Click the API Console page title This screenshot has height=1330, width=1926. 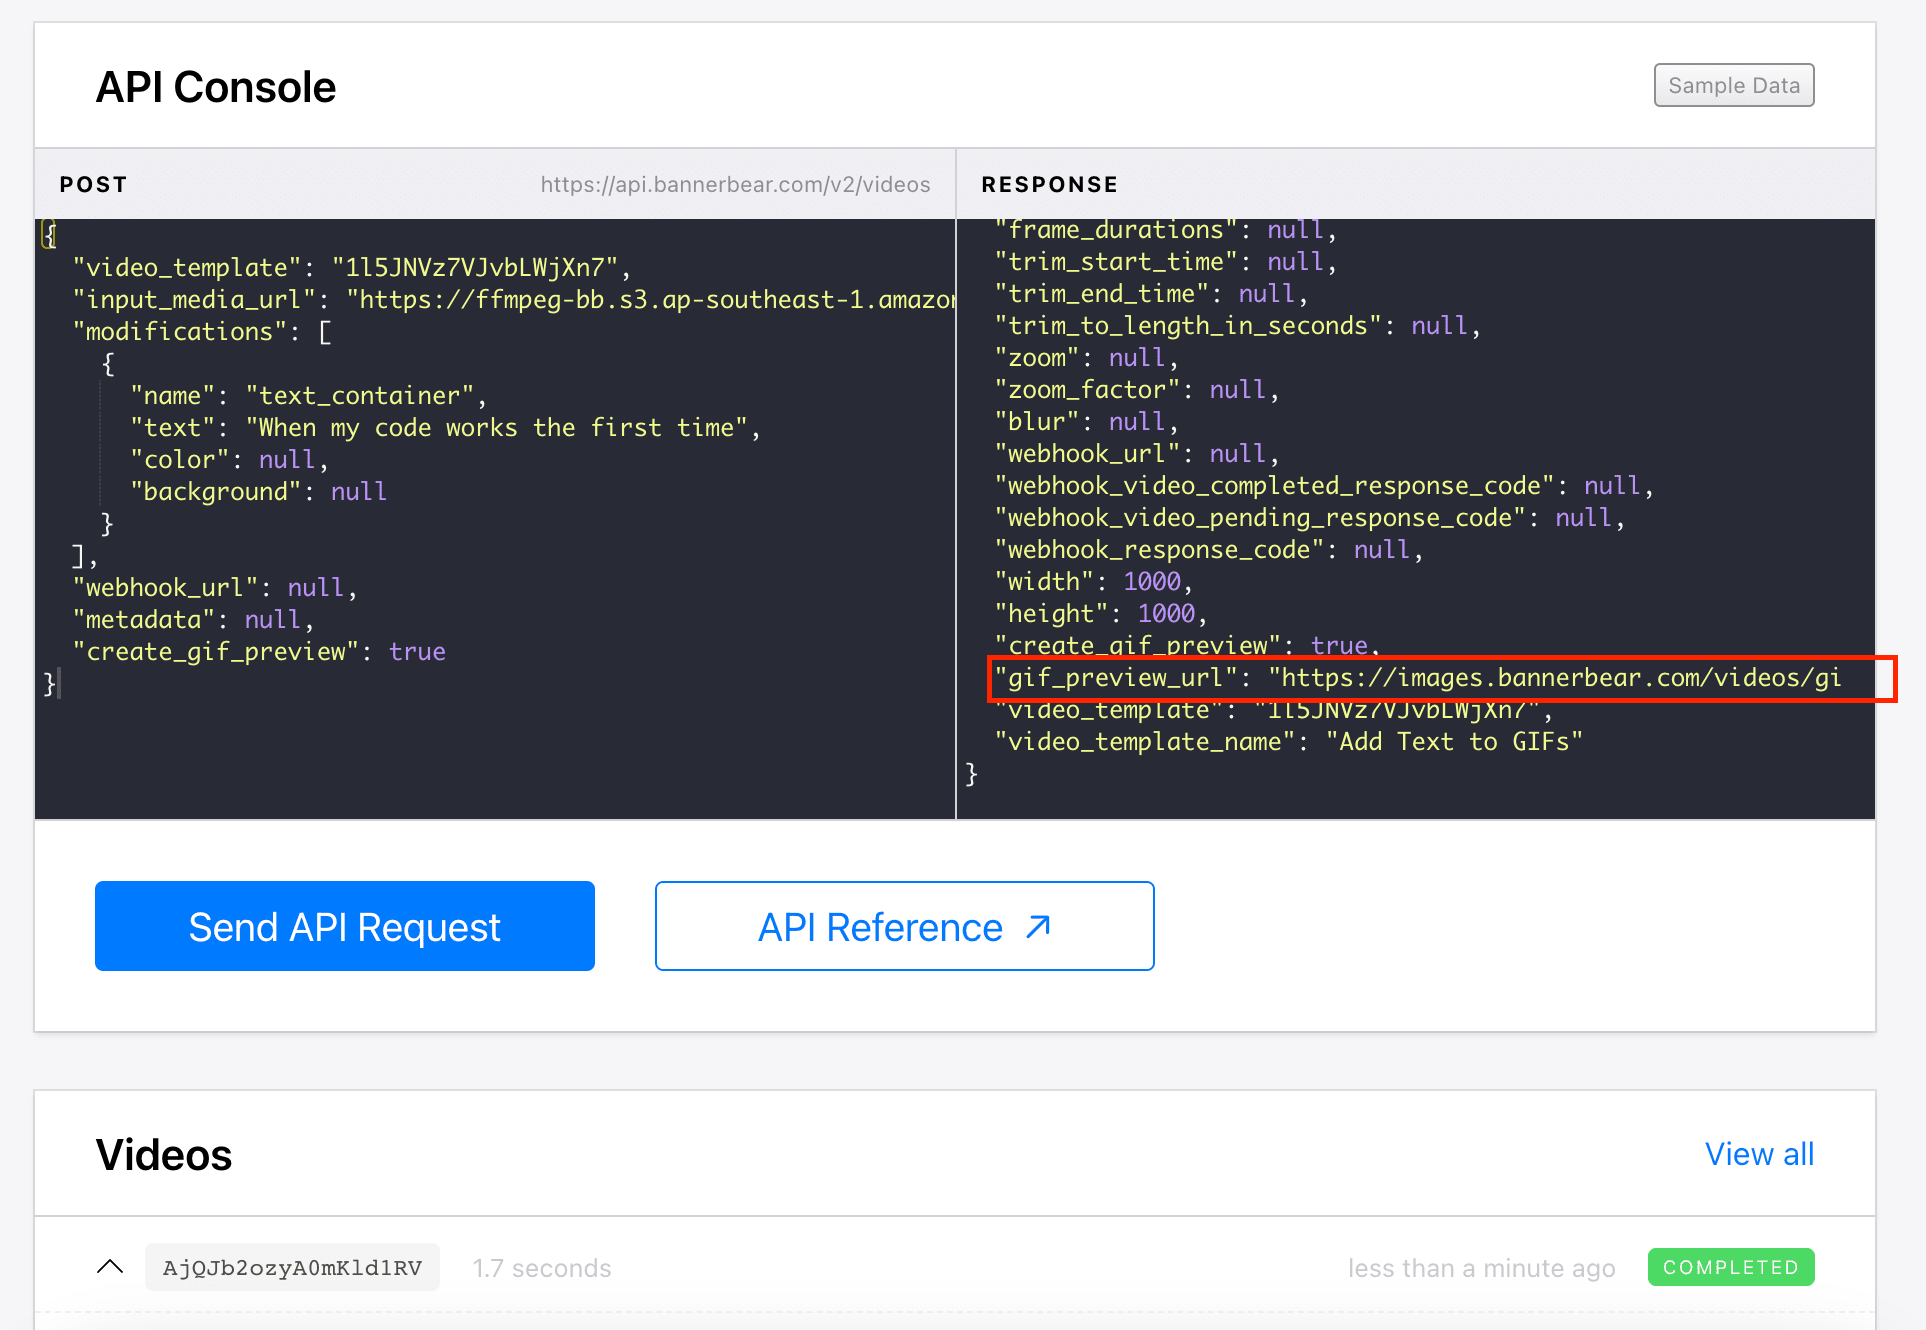pos(216,87)
